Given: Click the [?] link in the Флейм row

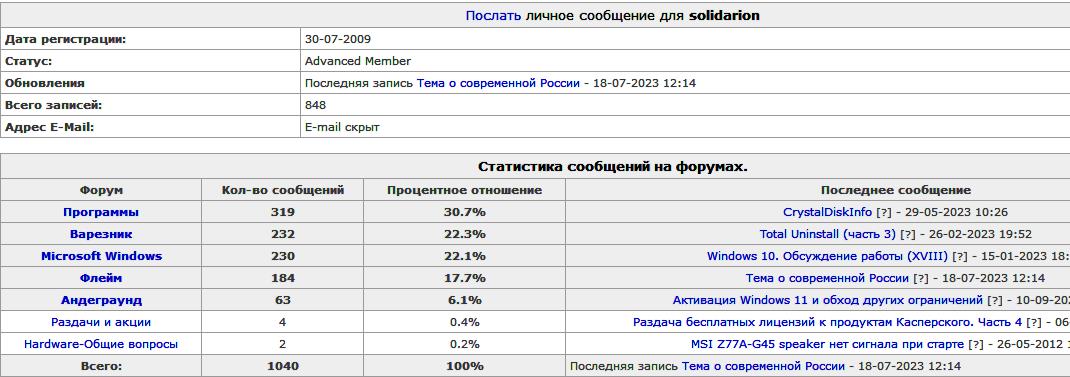Looking at the screenshot, I should pos(921,278).
